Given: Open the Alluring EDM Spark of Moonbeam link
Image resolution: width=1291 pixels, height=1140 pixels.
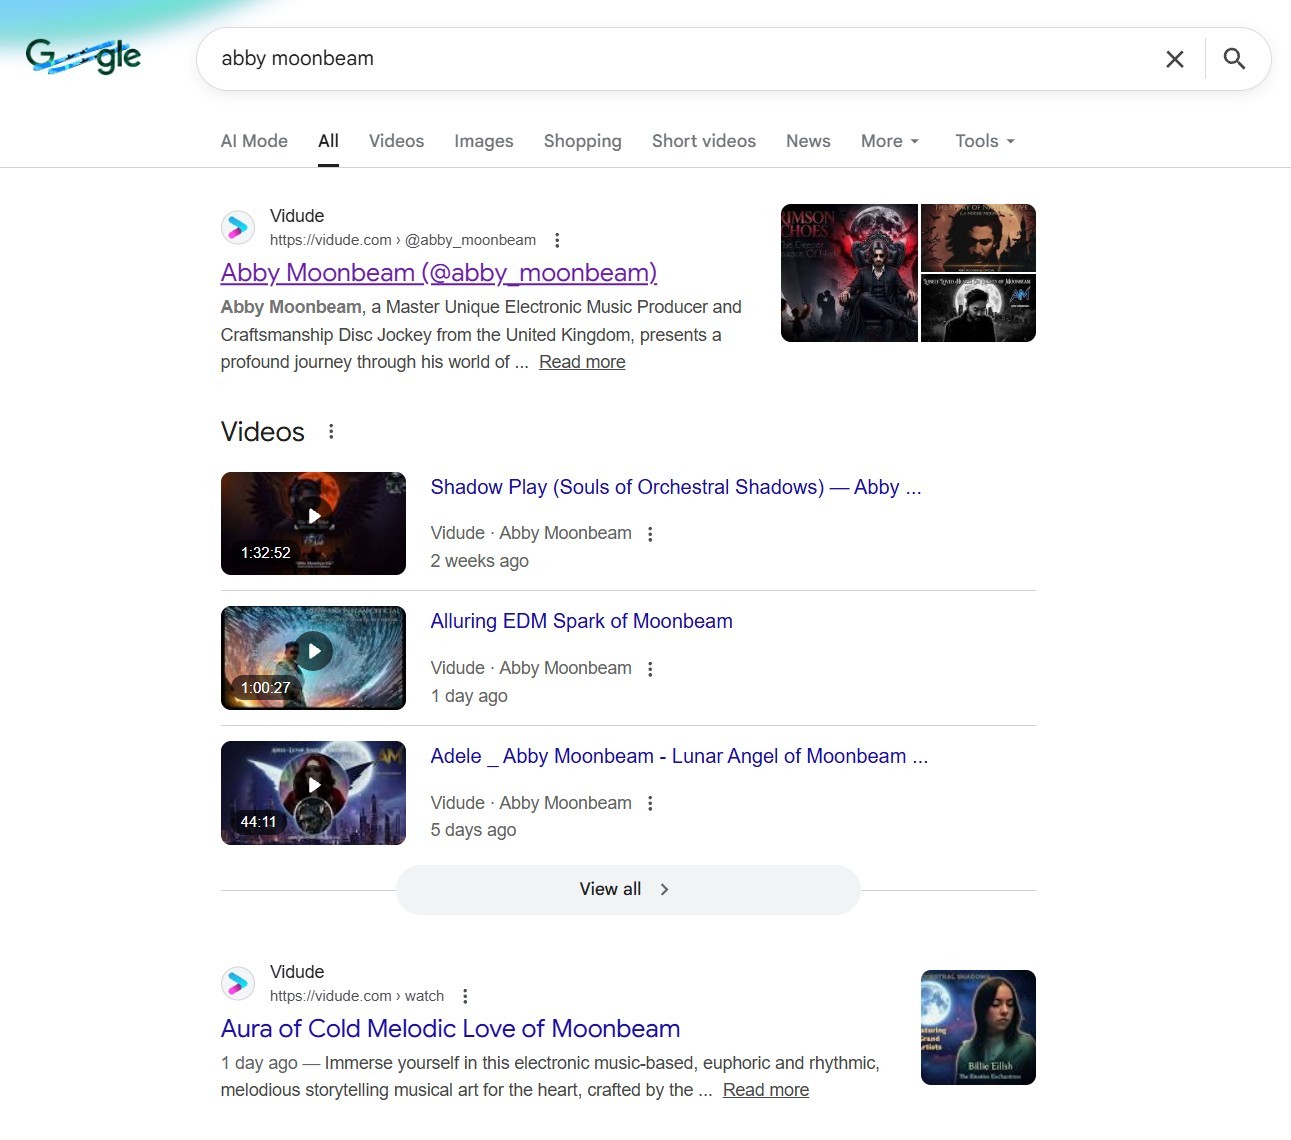Looking at the screenshot, I should point(582,621).
